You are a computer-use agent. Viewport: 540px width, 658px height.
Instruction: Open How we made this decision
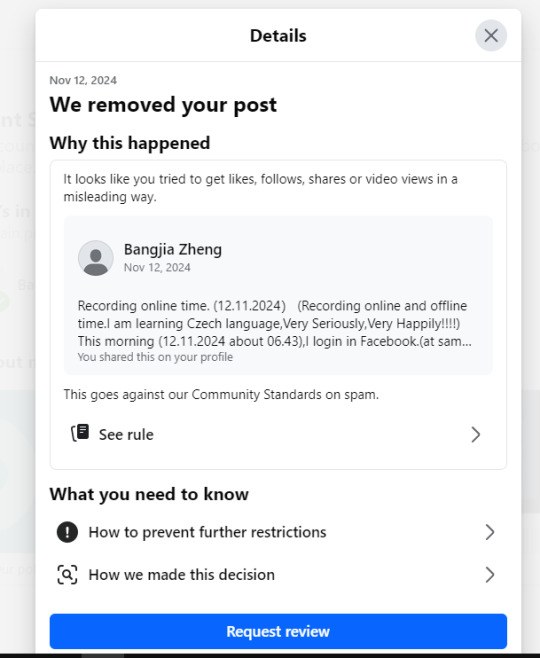coord(278,574)
